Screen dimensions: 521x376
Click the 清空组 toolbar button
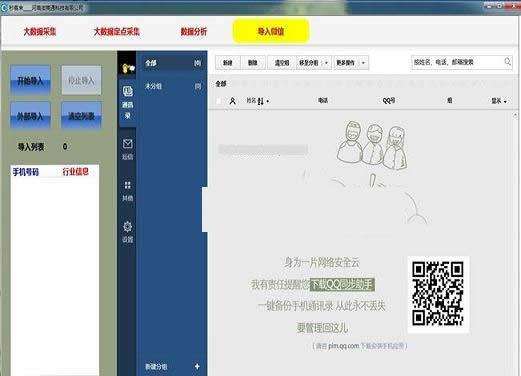click(282, 63)
